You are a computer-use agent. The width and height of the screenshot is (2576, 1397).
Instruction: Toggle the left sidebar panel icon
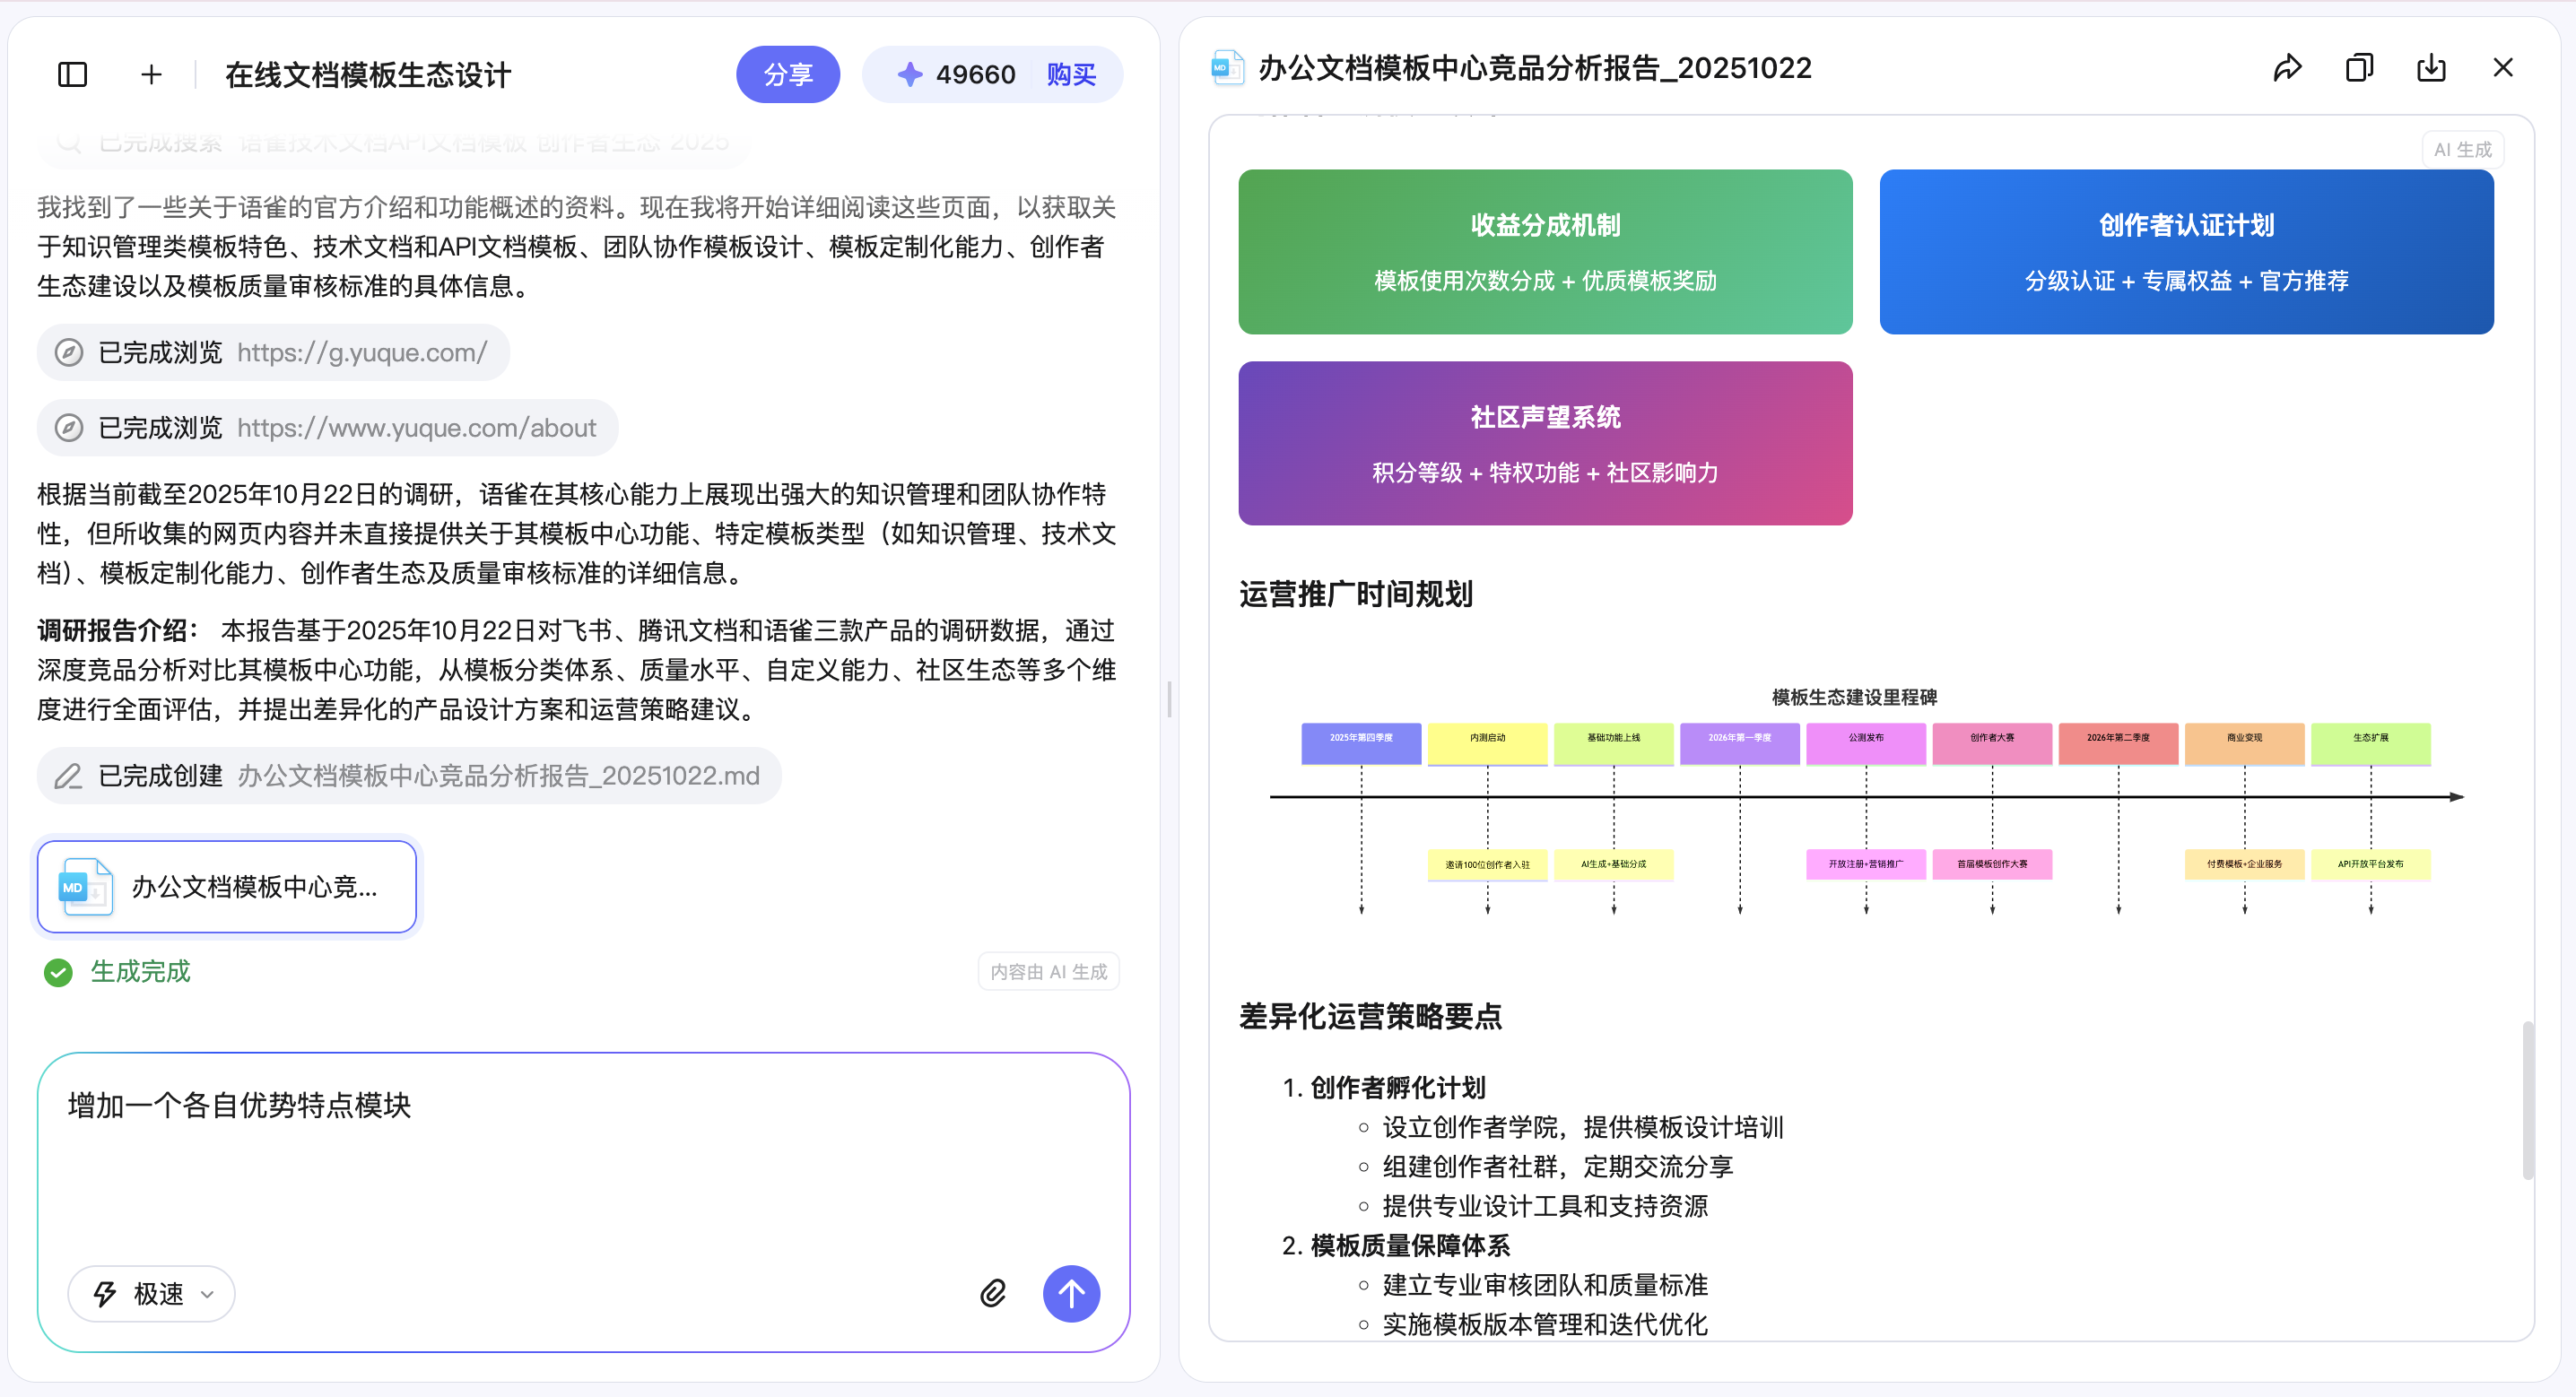pos(72,75)
